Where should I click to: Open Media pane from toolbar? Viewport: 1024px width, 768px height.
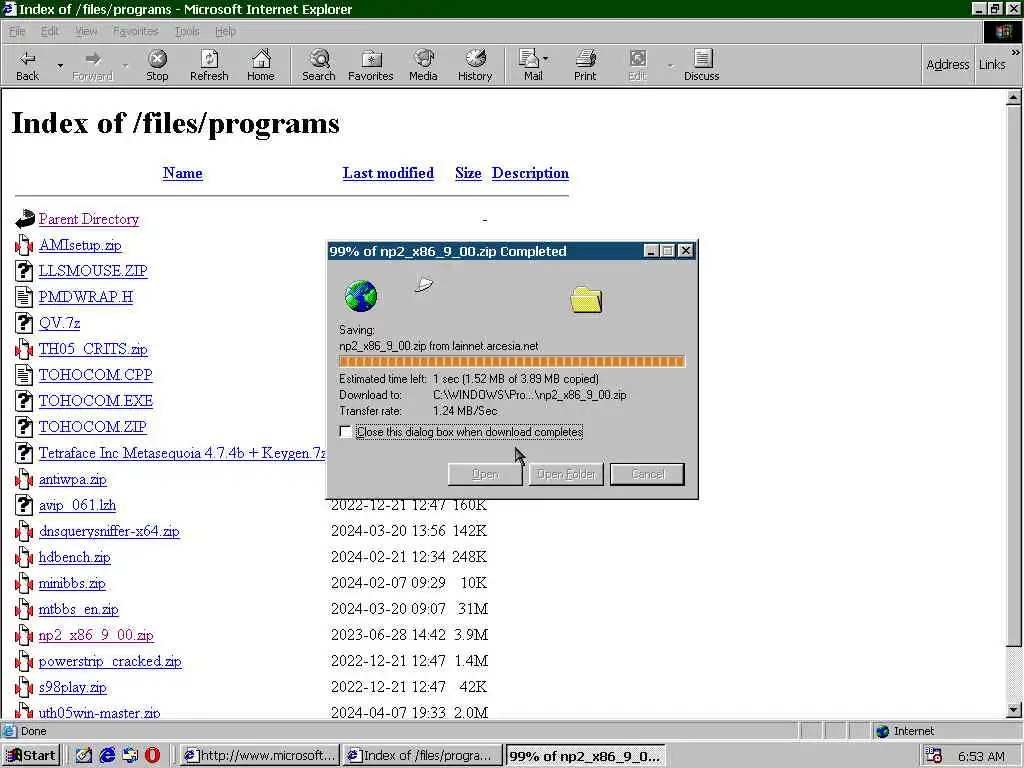423,65
